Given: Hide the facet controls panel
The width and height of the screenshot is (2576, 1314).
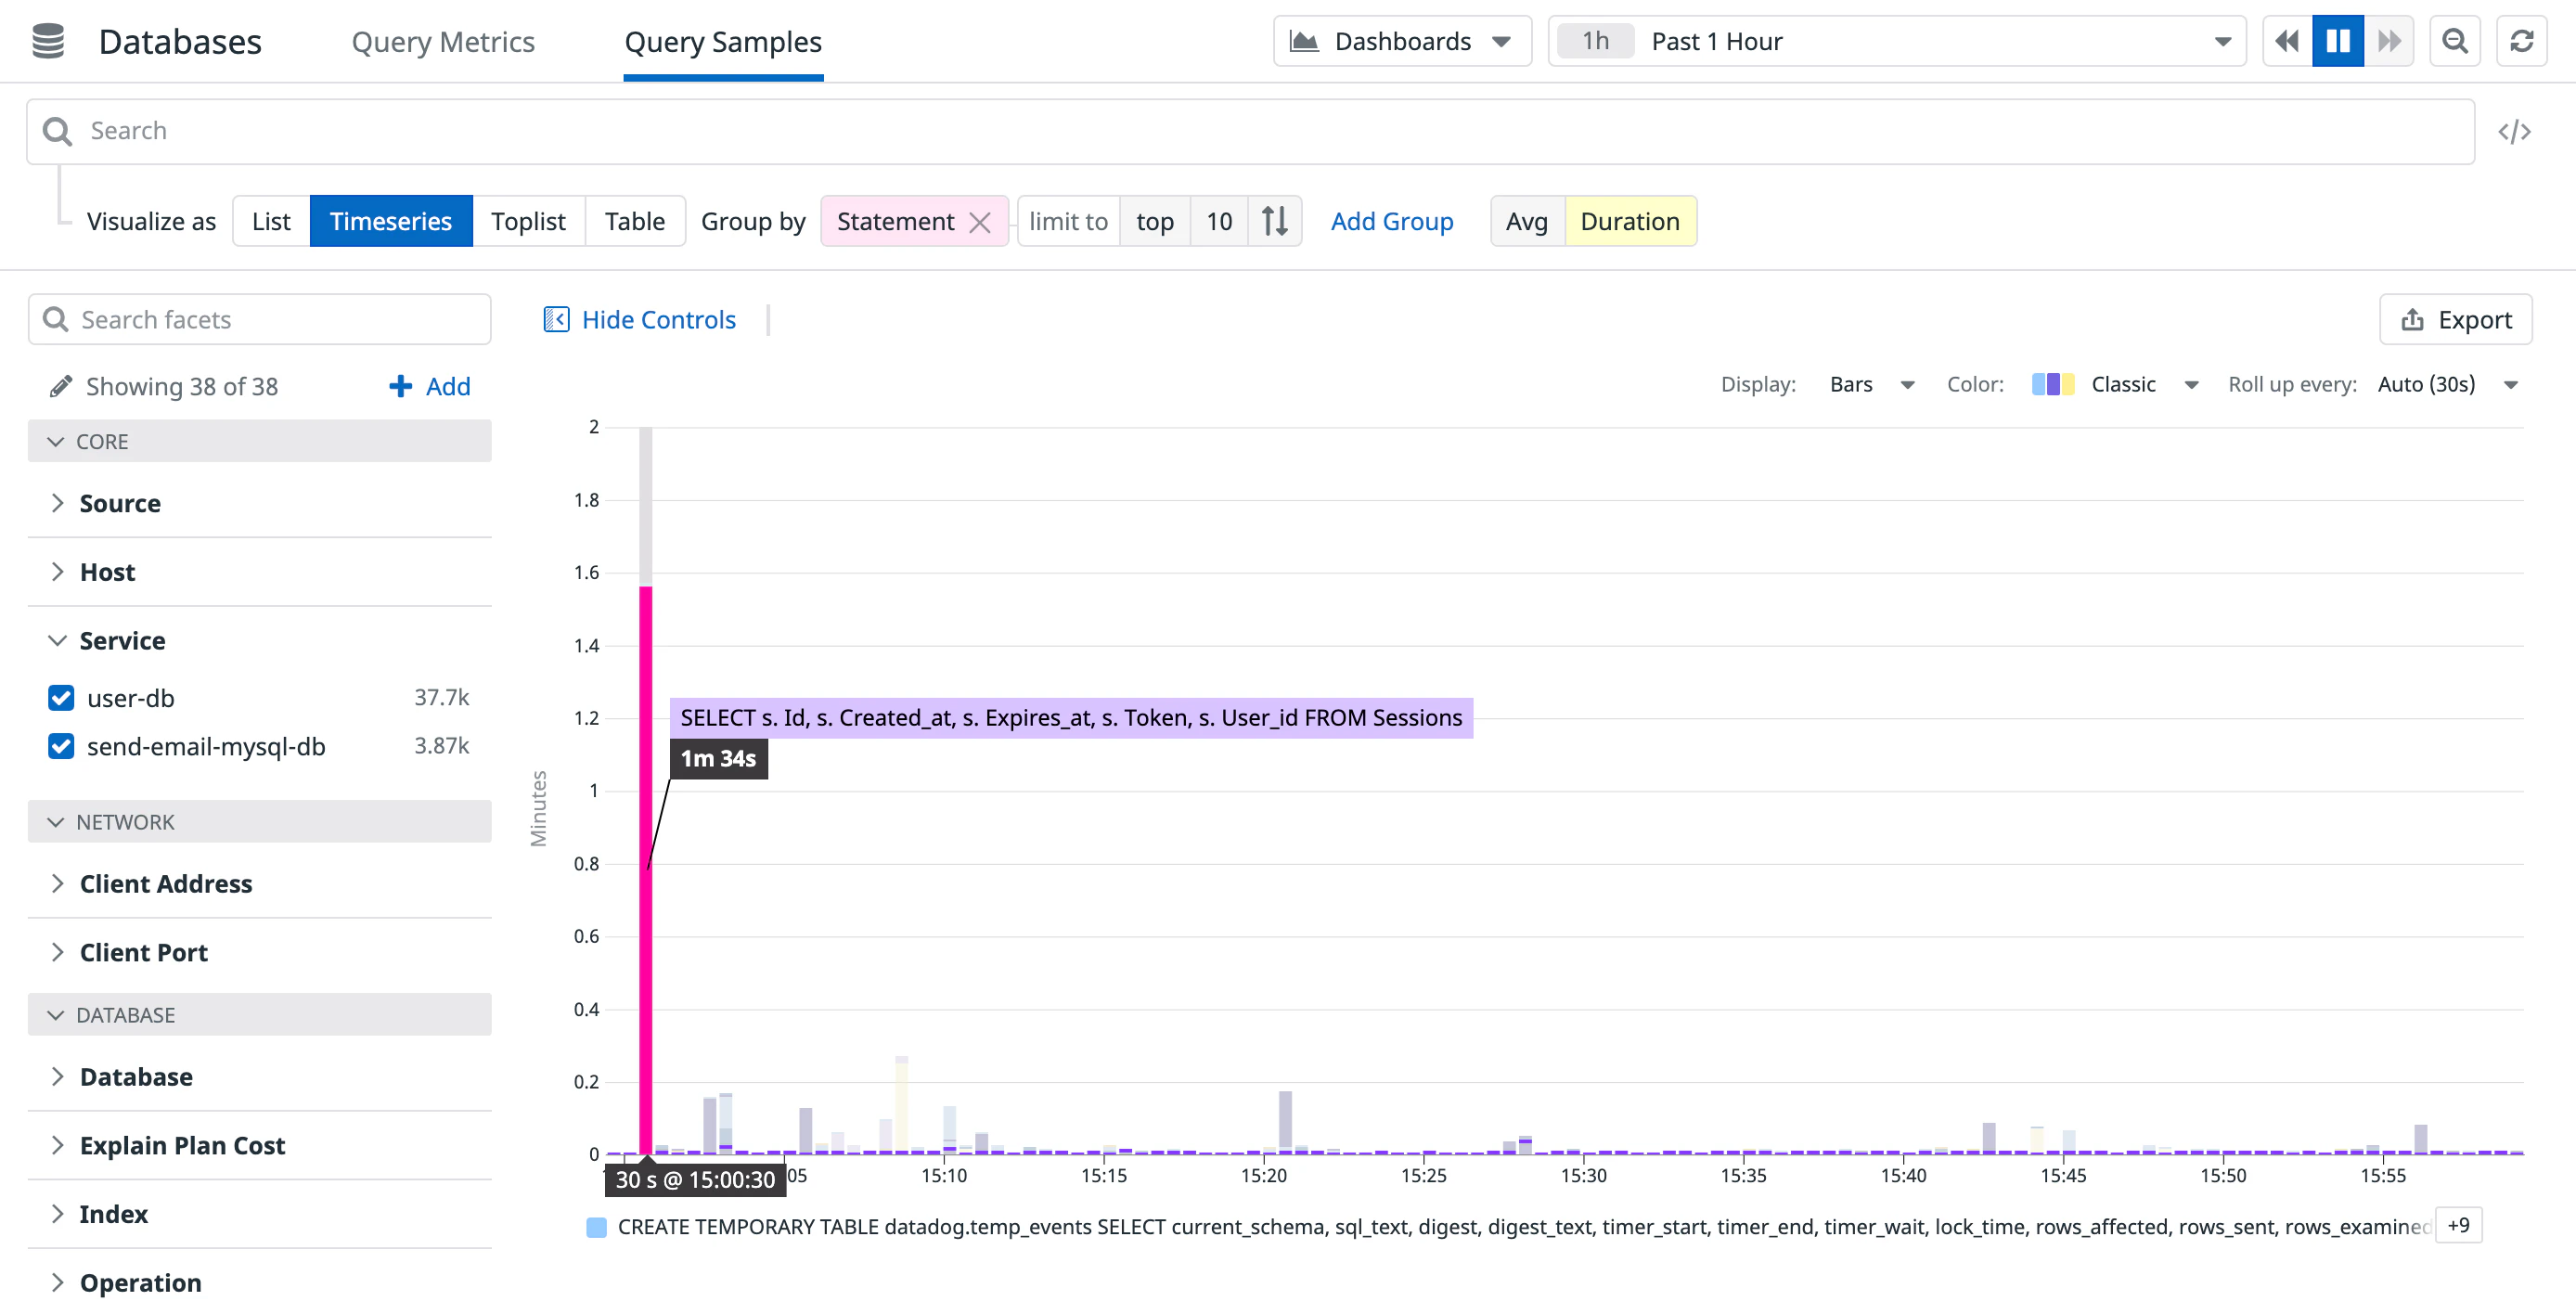Looking at the screenshot, I should click(x=640, y=319).
